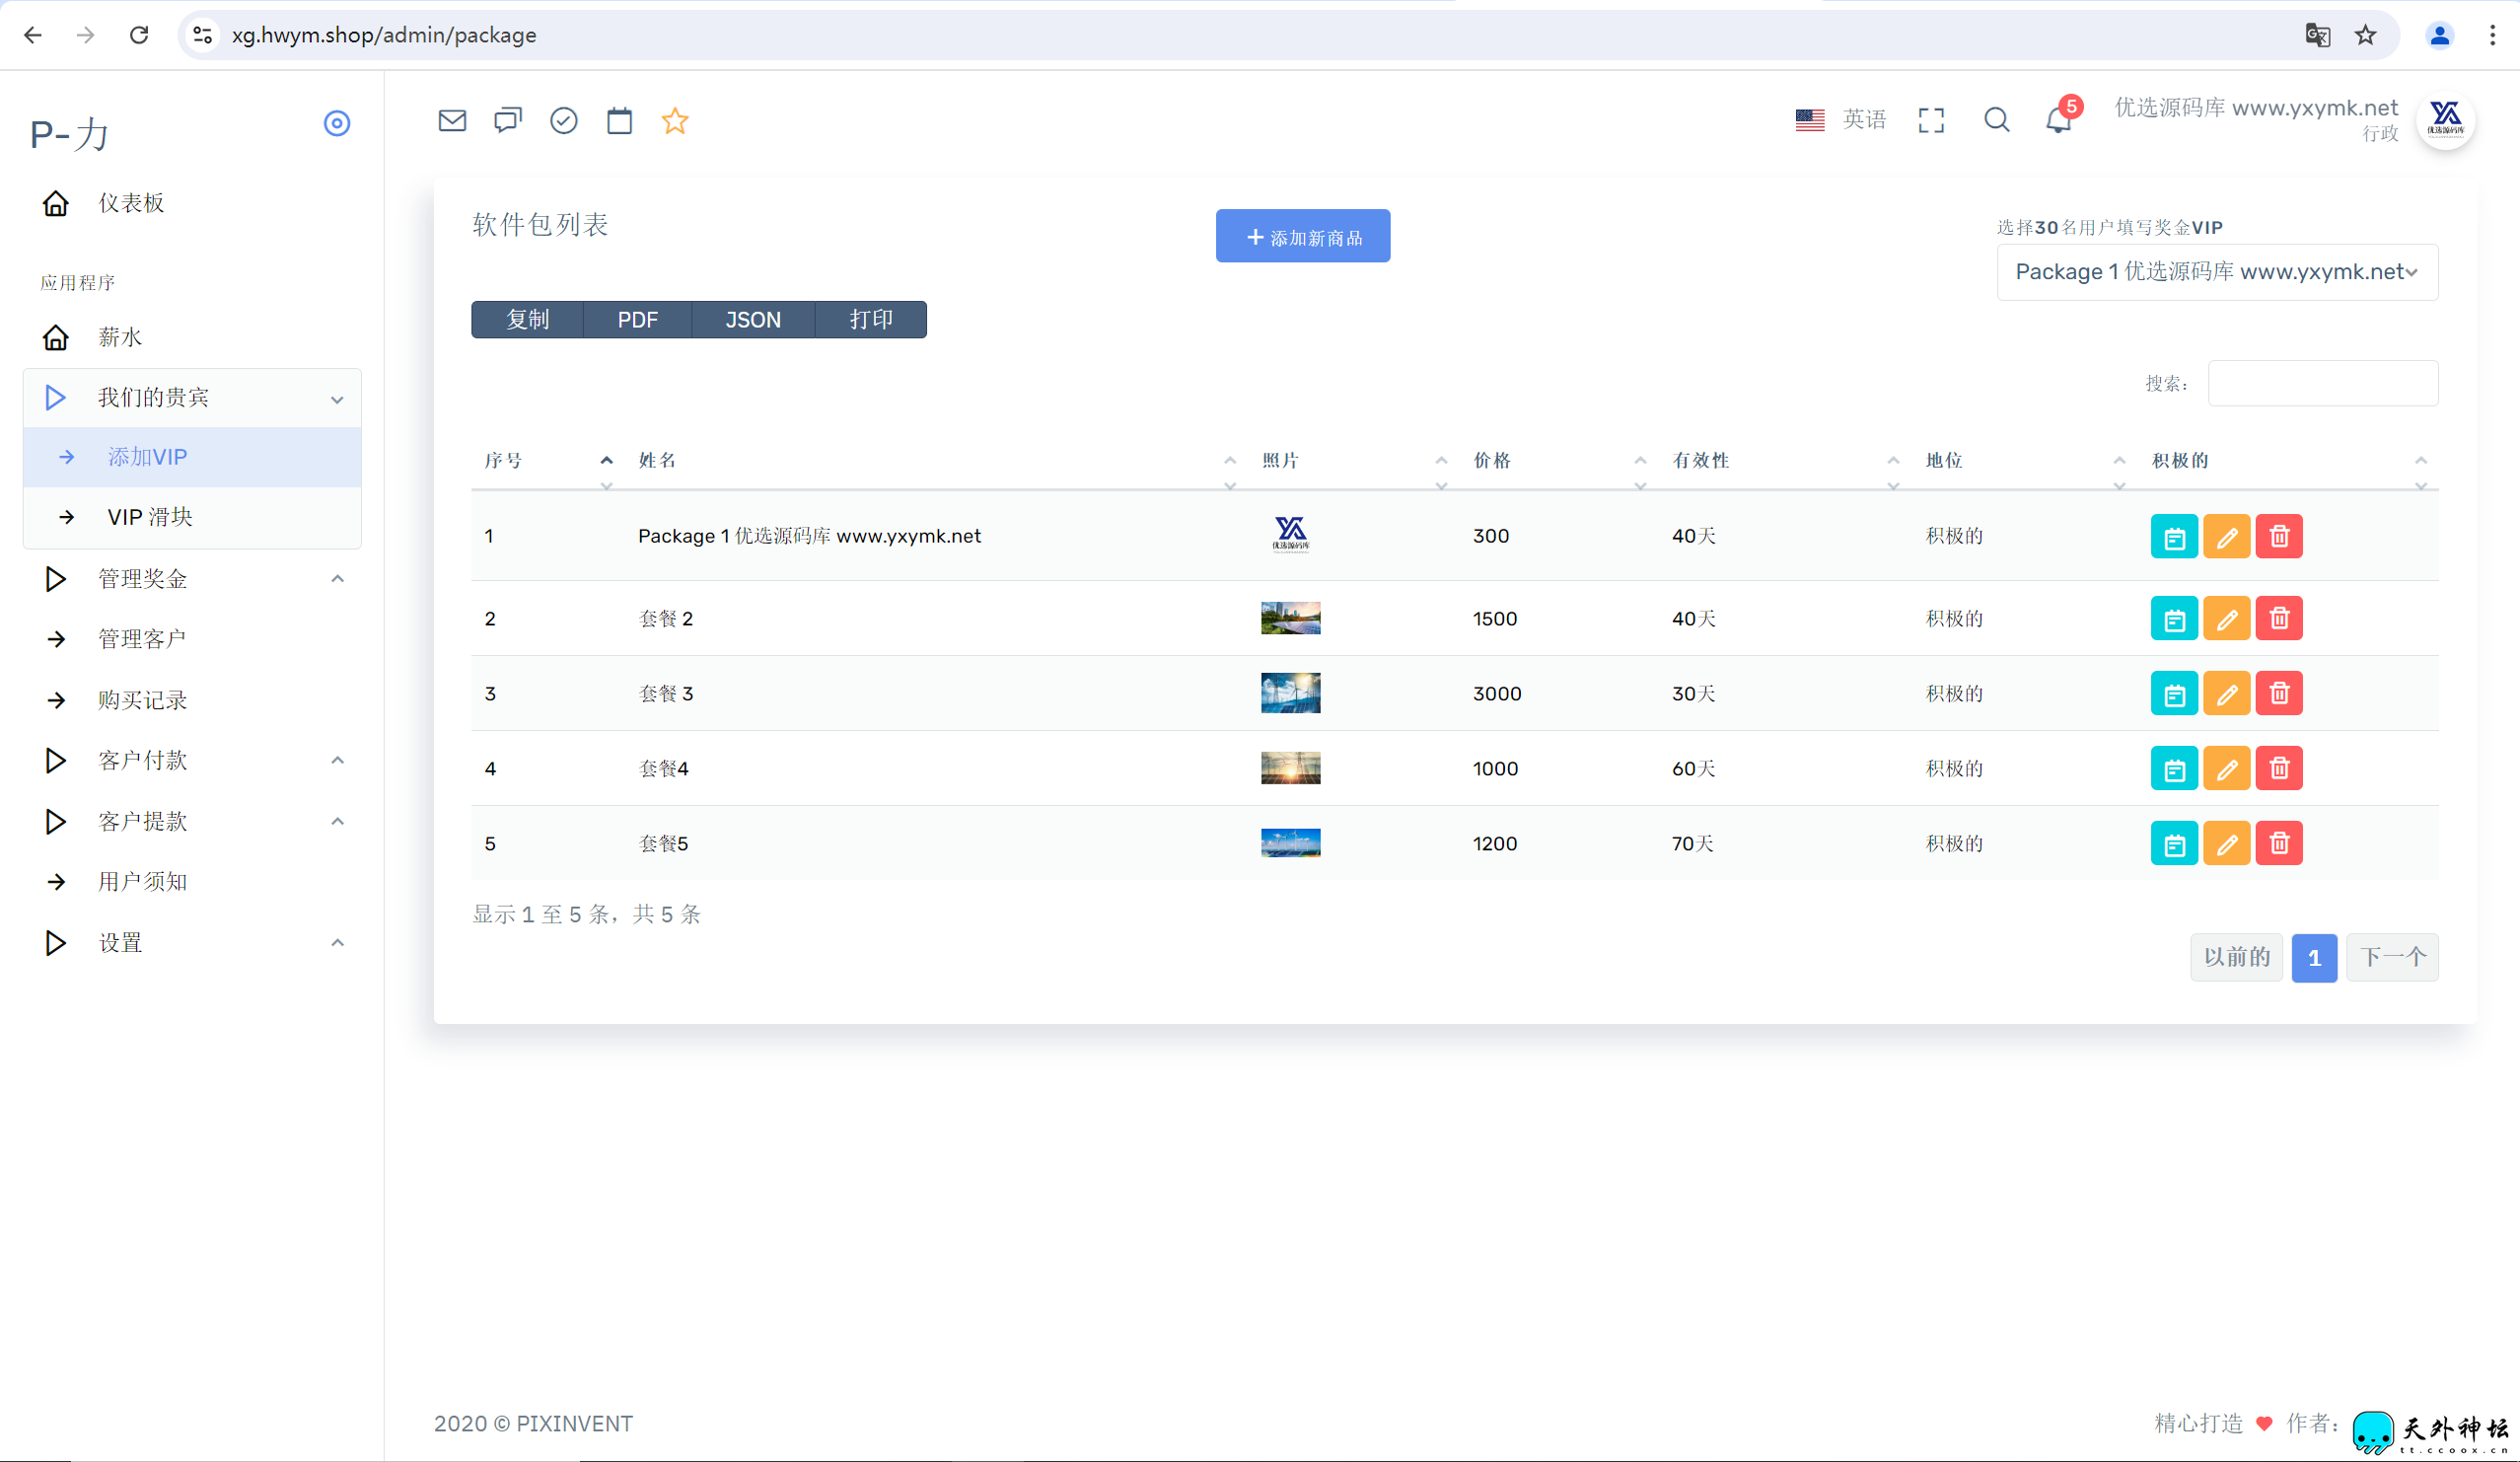The image size is (2520, 1462).
Task: Open 管理客户 in the sidebar
Action: (x=193, y=639)
